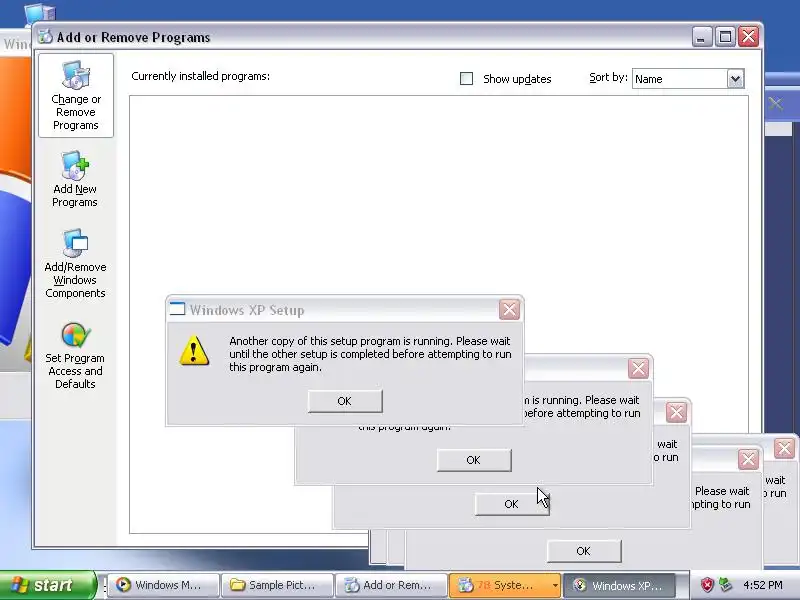This screenshot has height=600, width=800.
Task: Click the lowest OK button near taskbar
Action: pyautogui.click(x=584, y=551)
